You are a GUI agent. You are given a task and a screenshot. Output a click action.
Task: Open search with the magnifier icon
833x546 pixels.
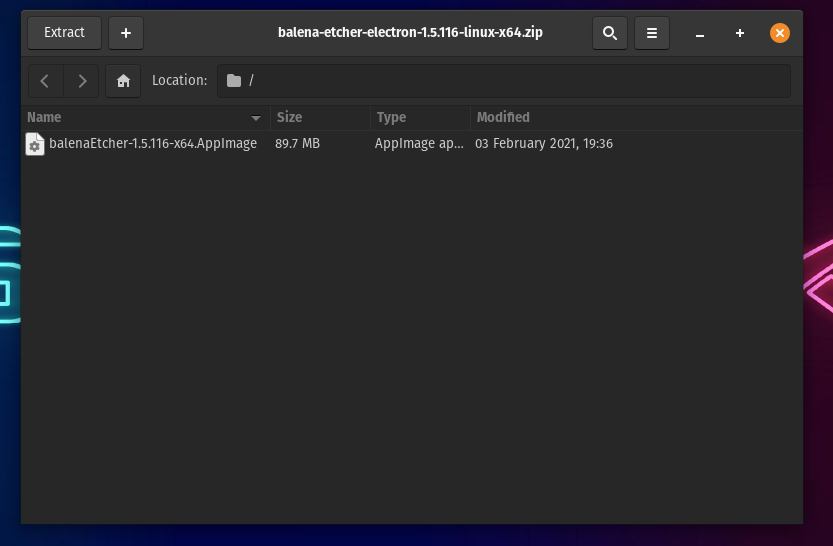click(x=610, y=33)
